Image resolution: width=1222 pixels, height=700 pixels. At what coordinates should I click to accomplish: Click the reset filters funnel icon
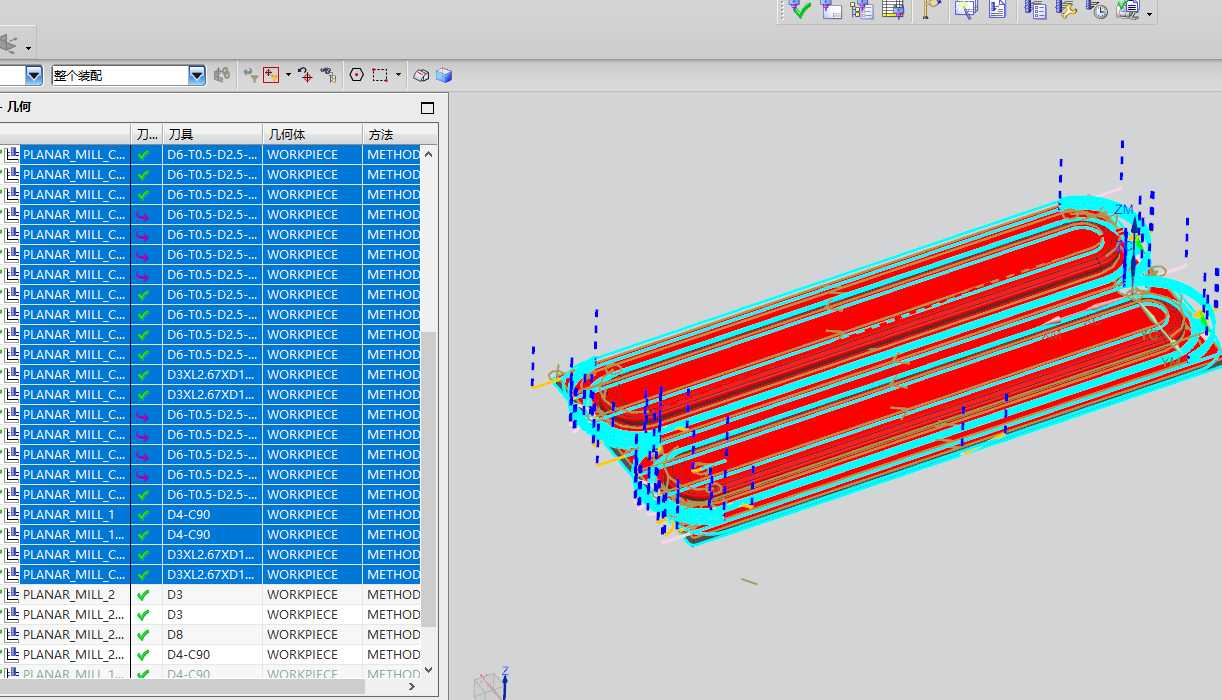pos(251,75)
